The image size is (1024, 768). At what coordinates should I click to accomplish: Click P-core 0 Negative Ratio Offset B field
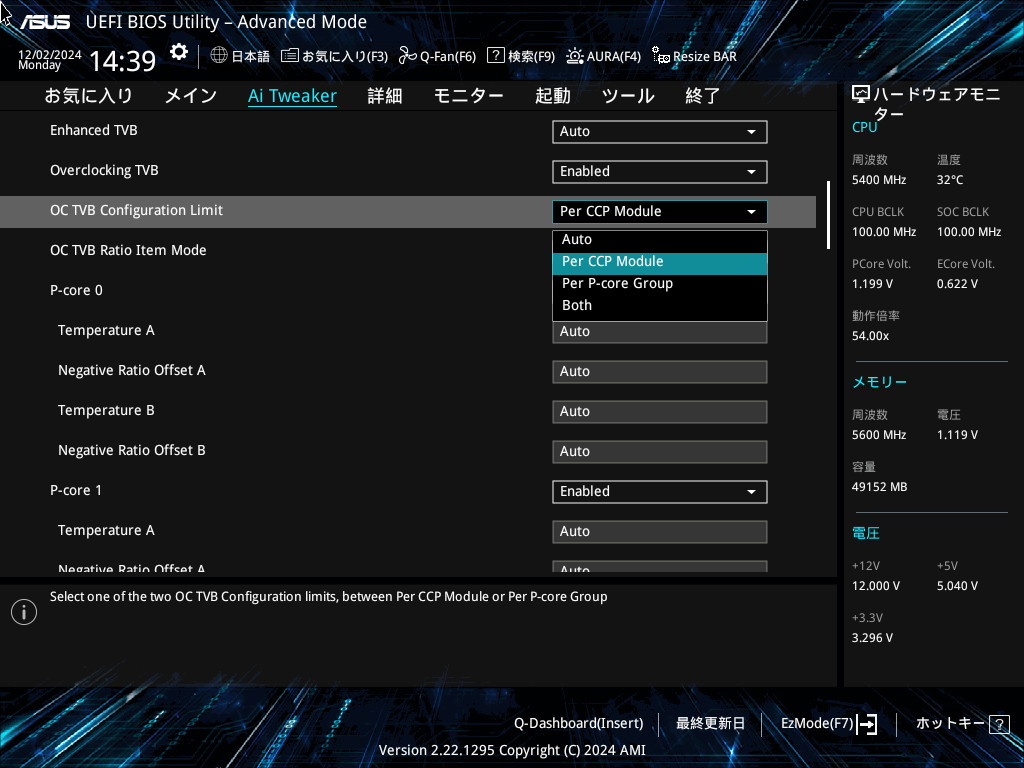(660, 451)
